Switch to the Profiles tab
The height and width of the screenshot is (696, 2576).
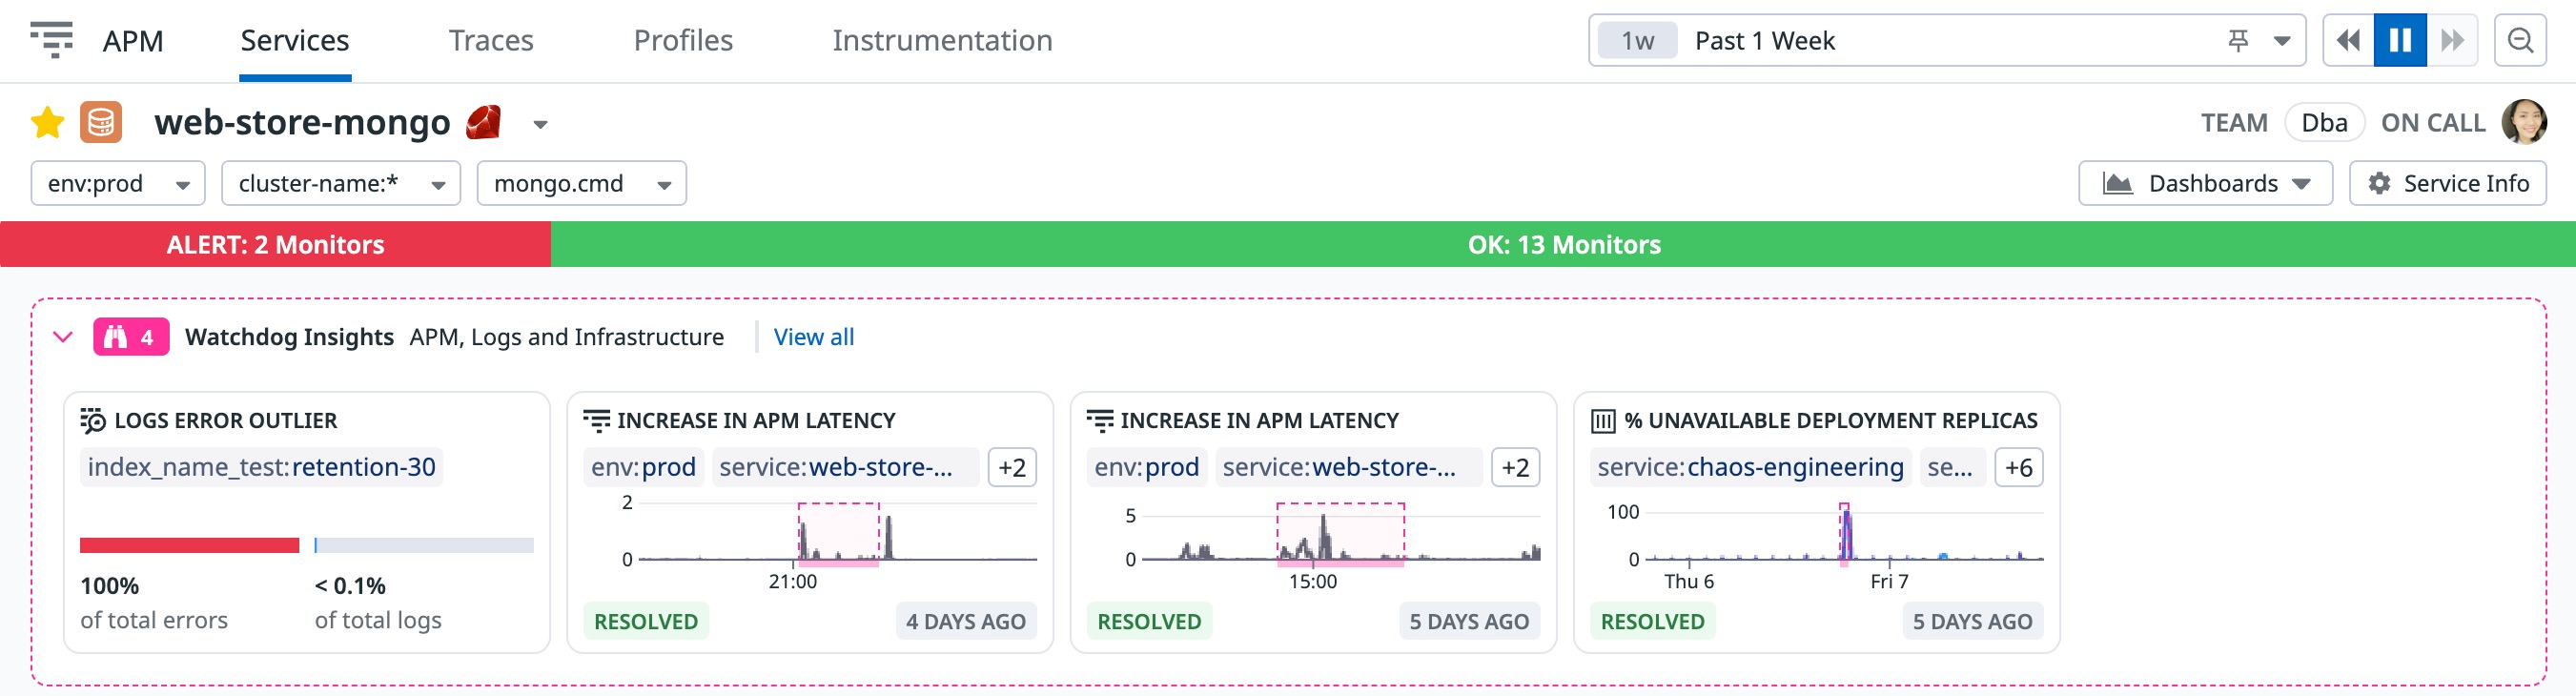point(683,40)
